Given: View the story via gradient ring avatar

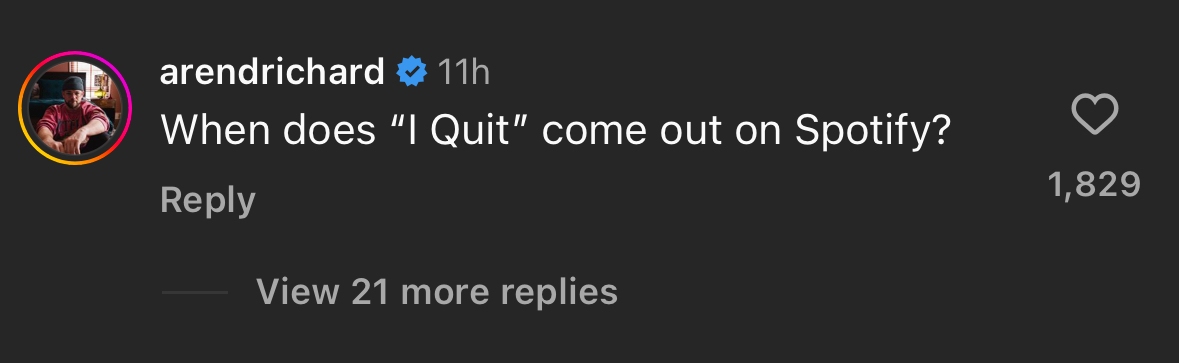Looking at the screenshot, I should (75, 108).
